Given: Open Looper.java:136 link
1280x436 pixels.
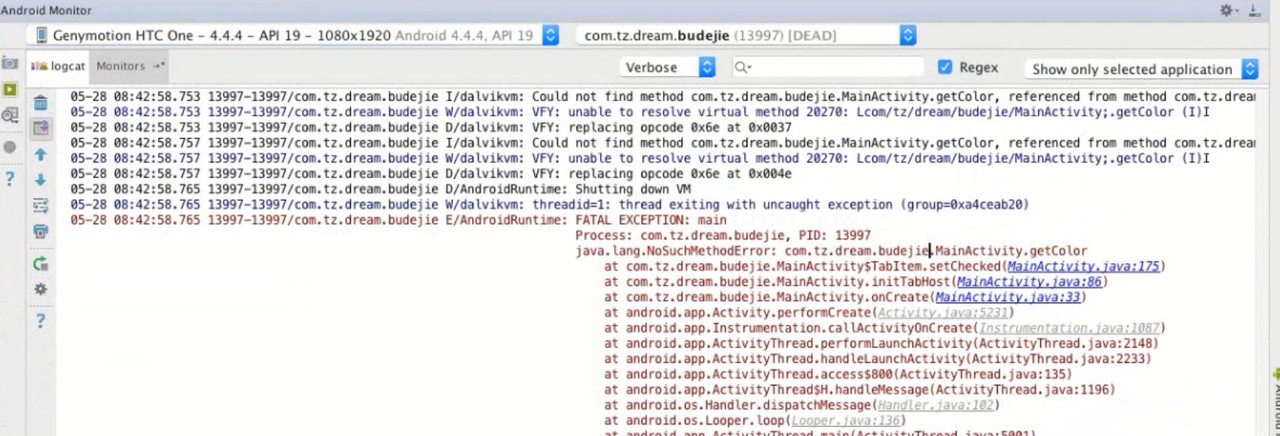Looking at the screenshot, I should tap(847, 421).
